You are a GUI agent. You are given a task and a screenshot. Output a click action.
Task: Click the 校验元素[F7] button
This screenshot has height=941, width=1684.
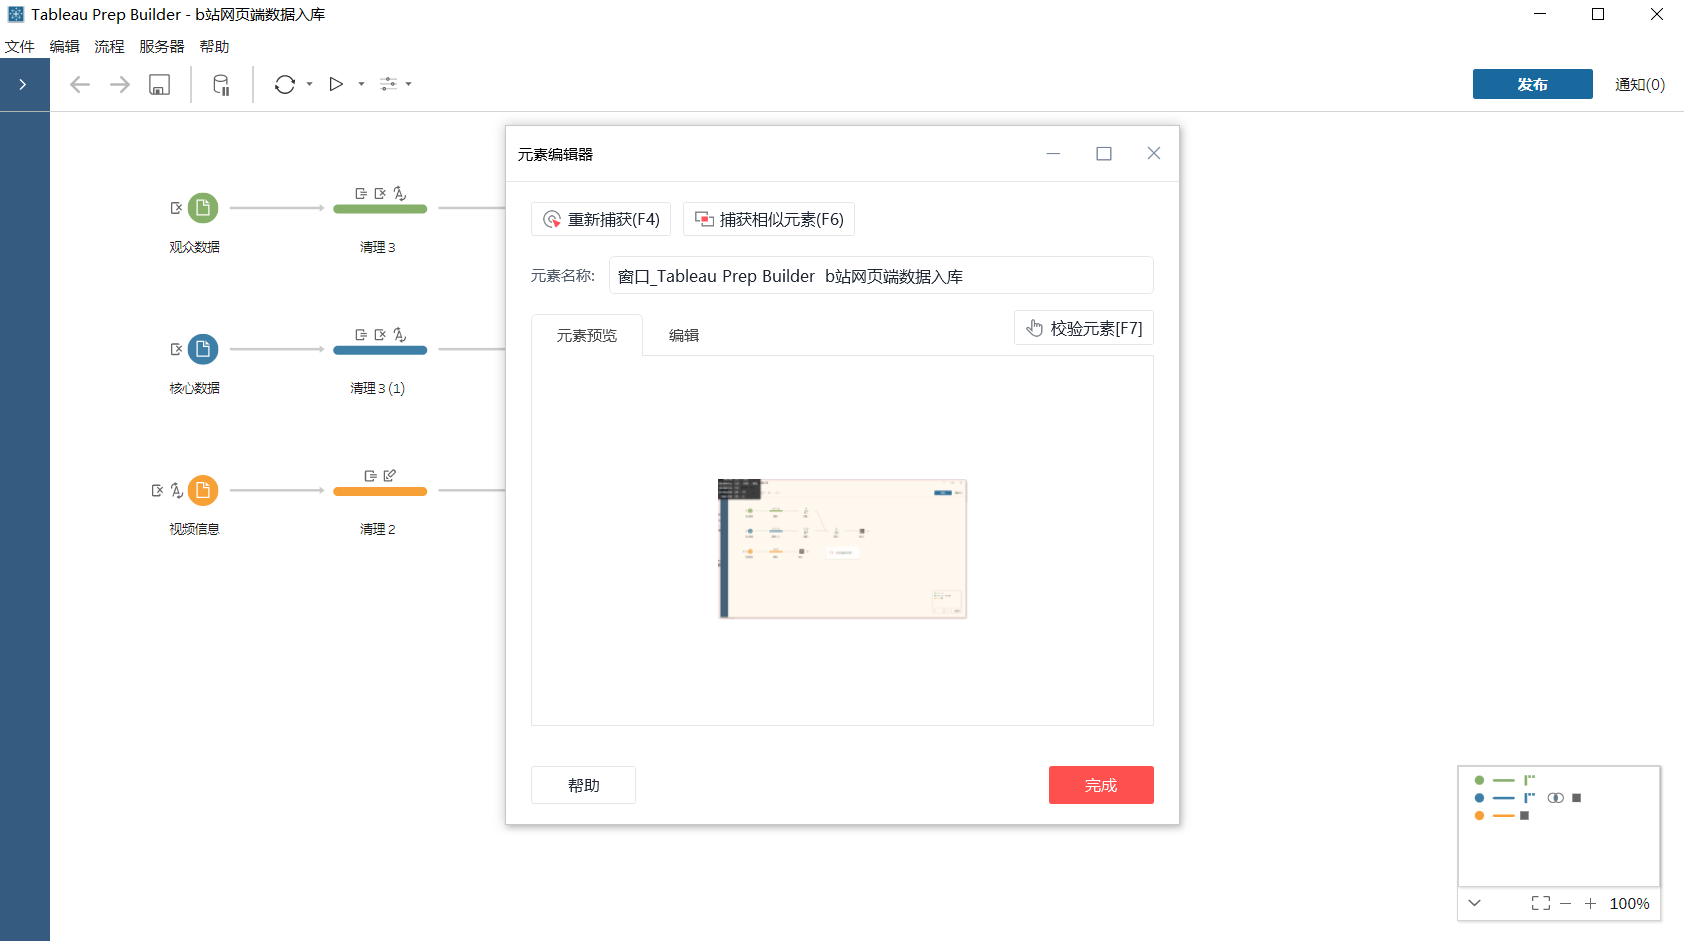tap(1084, 328)
